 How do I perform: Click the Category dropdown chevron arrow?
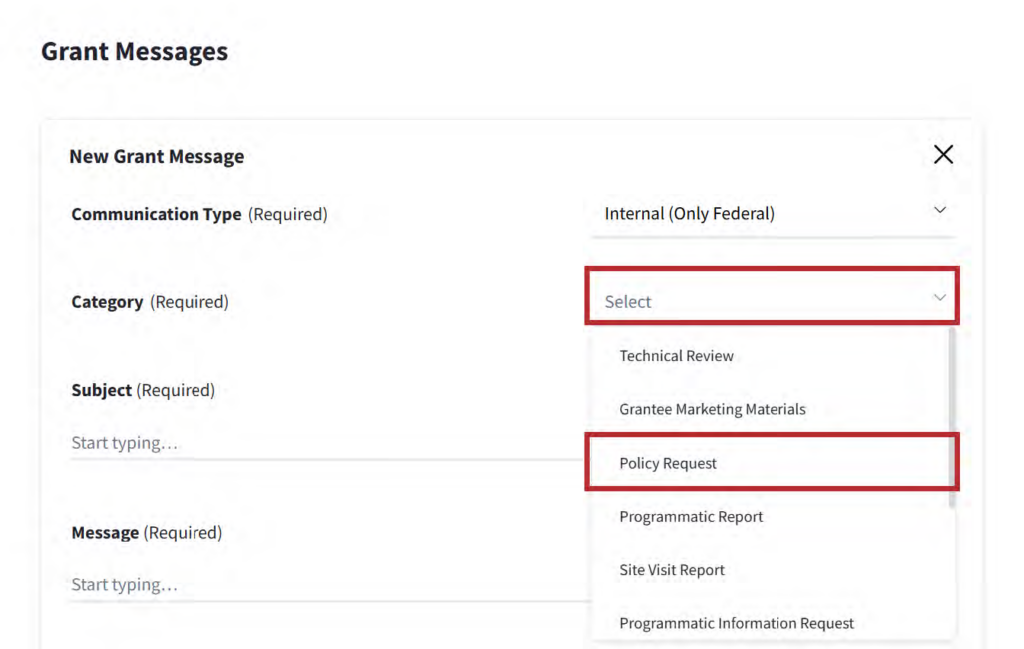point(939,298)
